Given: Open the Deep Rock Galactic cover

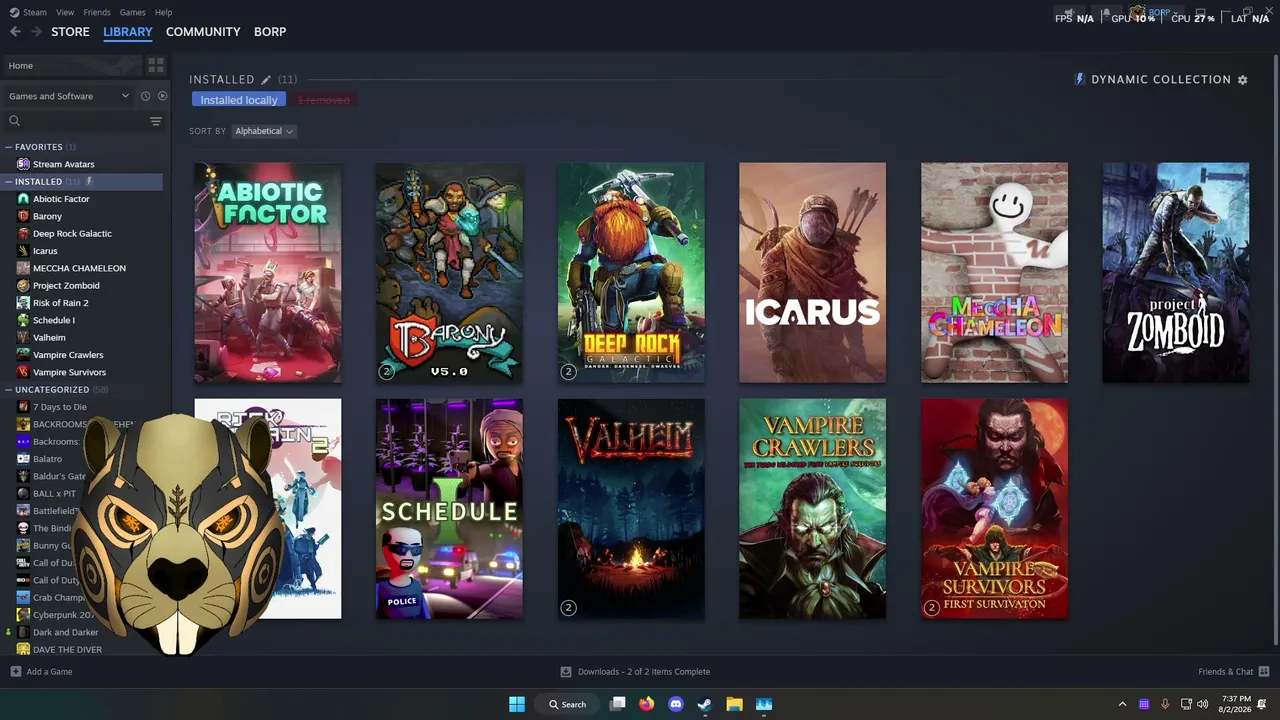Looking at the screenshot, I should point(631,273).
